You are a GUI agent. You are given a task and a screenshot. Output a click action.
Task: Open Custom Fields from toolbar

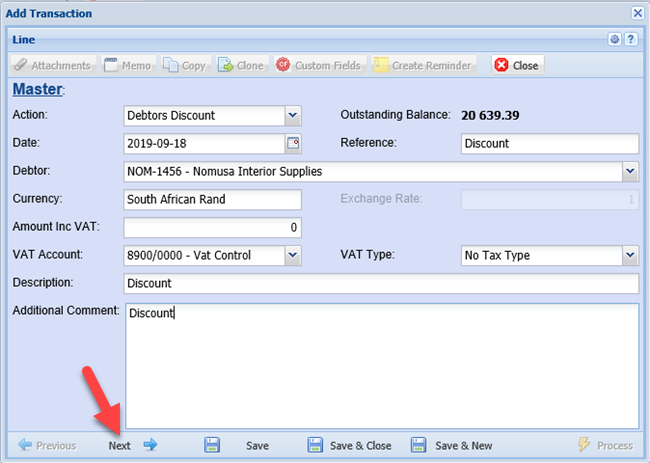318,65
